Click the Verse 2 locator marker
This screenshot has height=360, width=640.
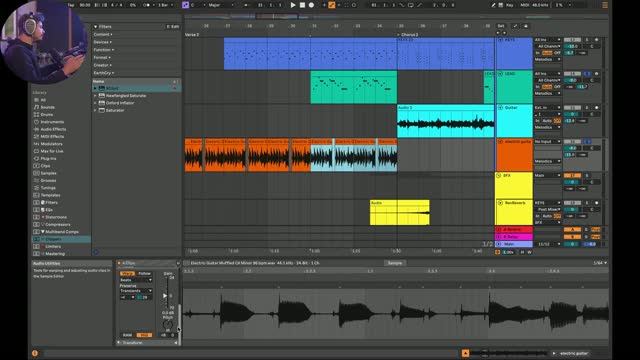[x=192, y=35]
